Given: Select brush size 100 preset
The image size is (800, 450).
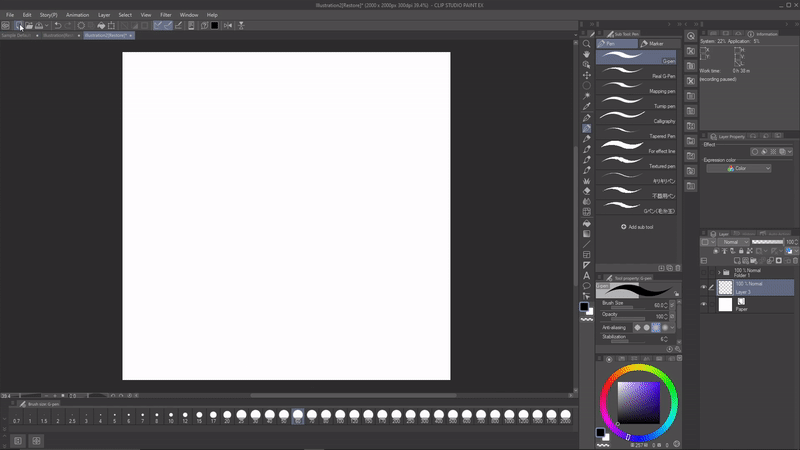Looking at the screenshot, I should (x=340, y=416).
